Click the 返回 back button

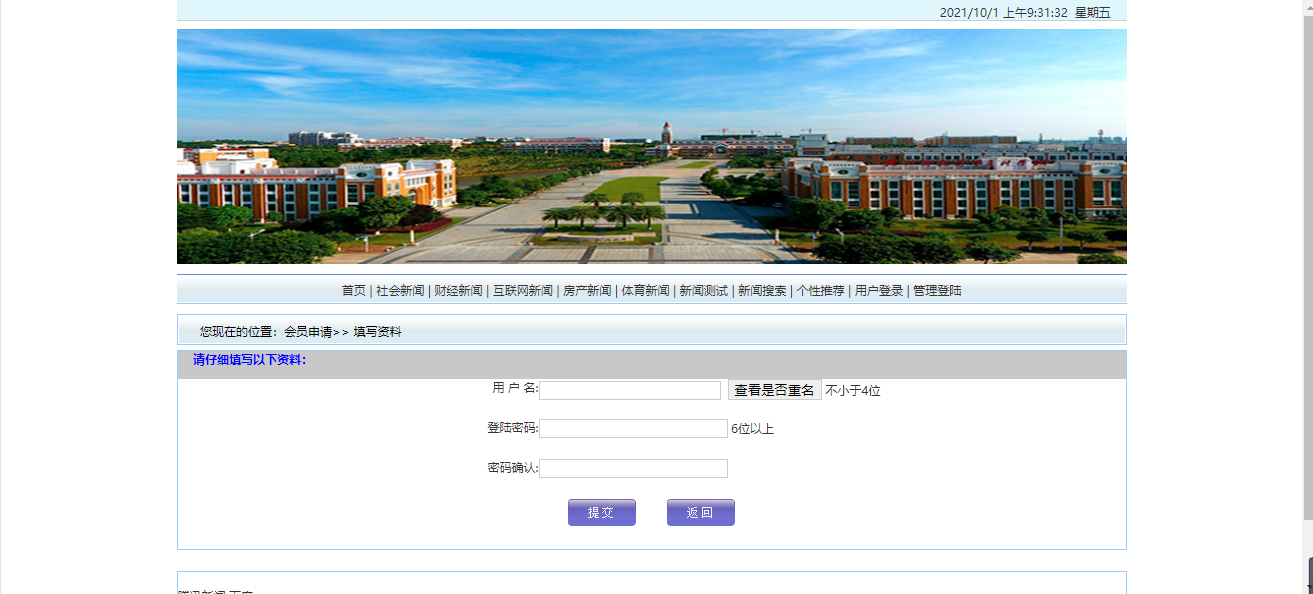tap(700, 512)
